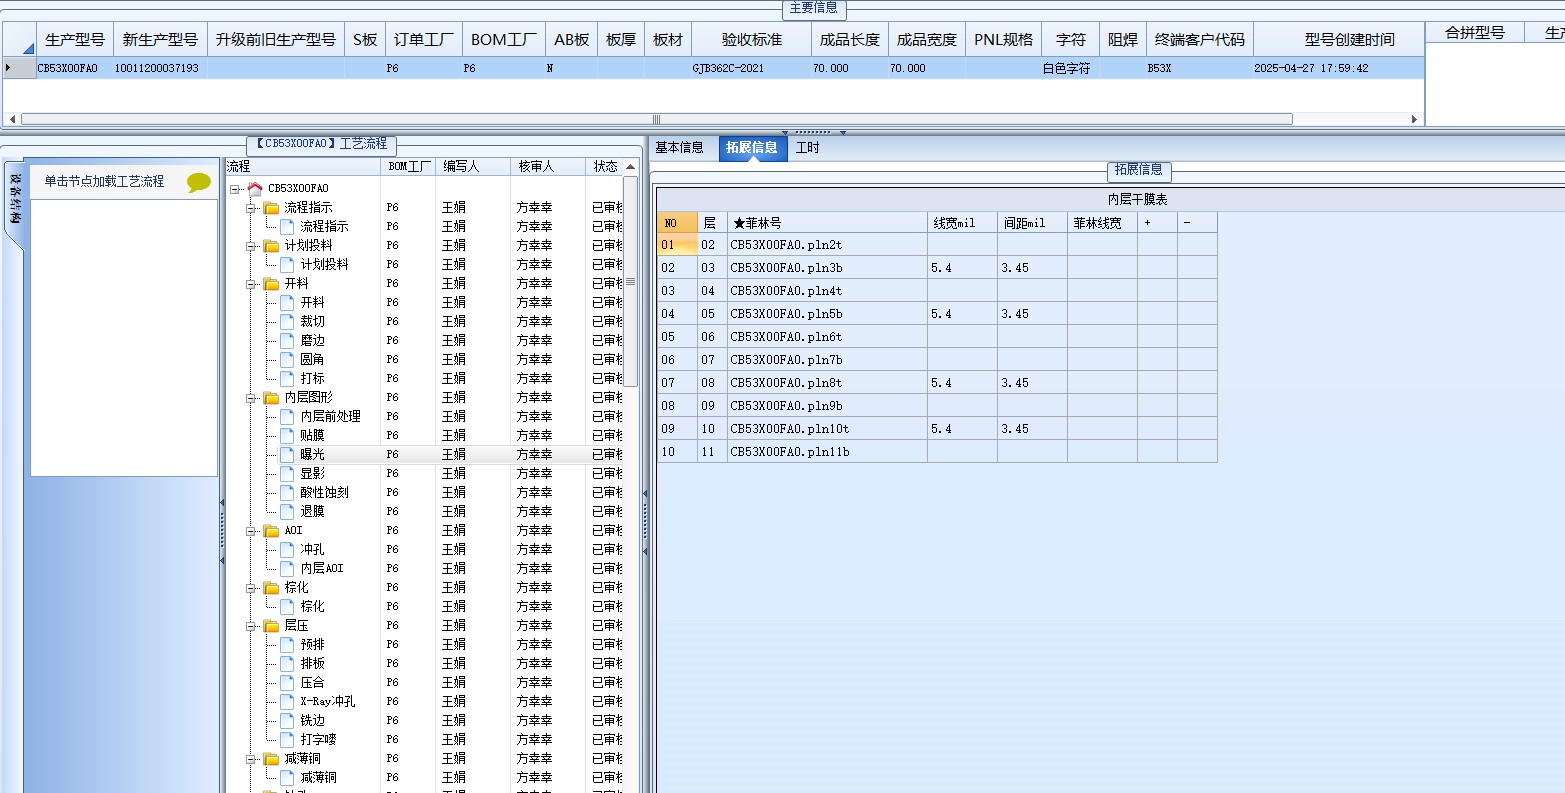1565x793 pixels.
Task: Click the document icon beside 内层AOI
Action: (x=287, y=568)
